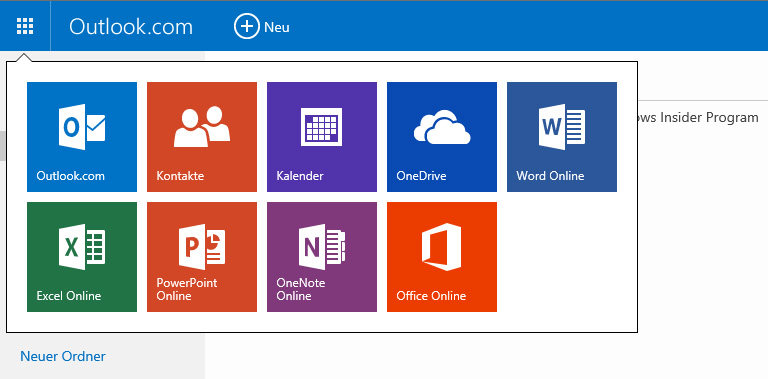The width and height of the screenshot is (768, 379).
Task: Launch Word Online tile
Action: (562, 137)
